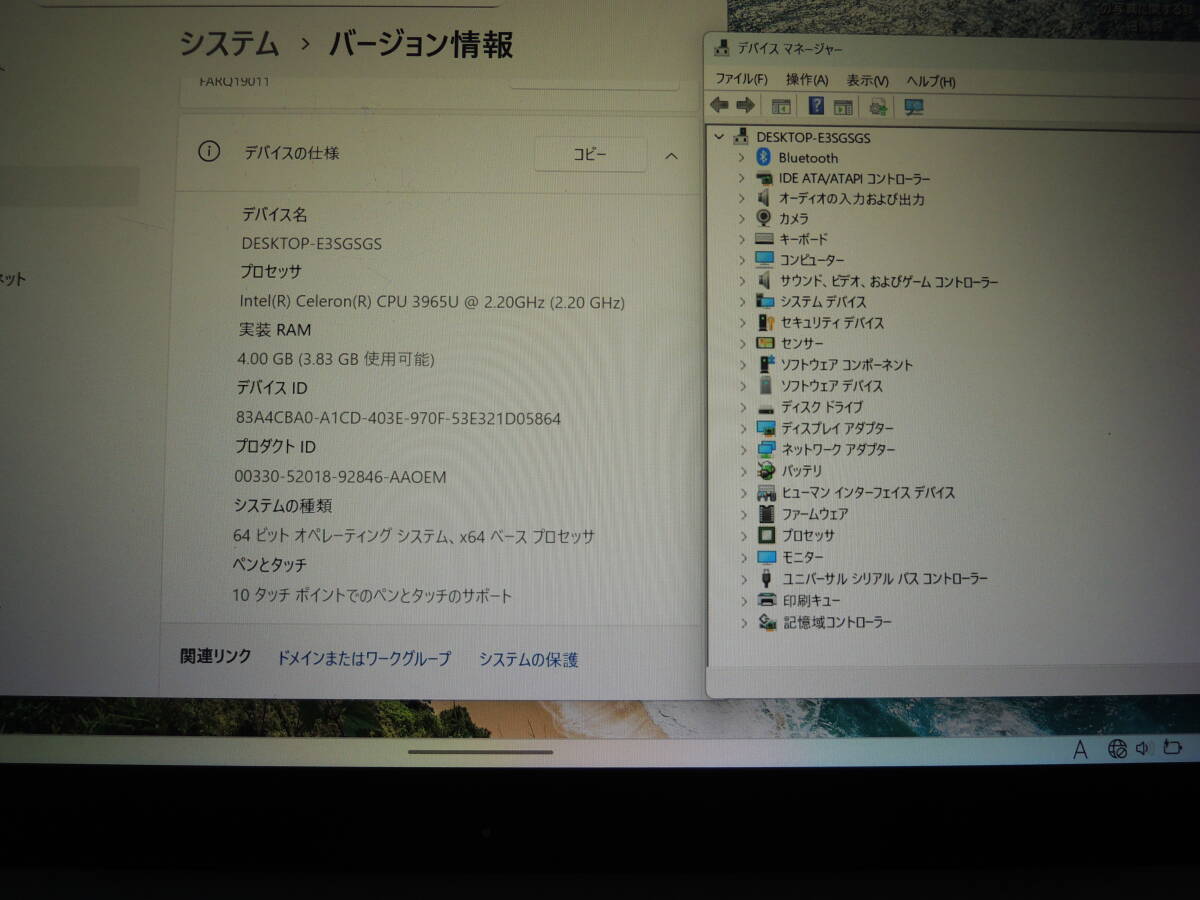Expand the サウンド、ビデオ、およびゲーム コントローラー arrow
Image resolution: width=1200 pixels, height=900 pixels.
point(741,281)
